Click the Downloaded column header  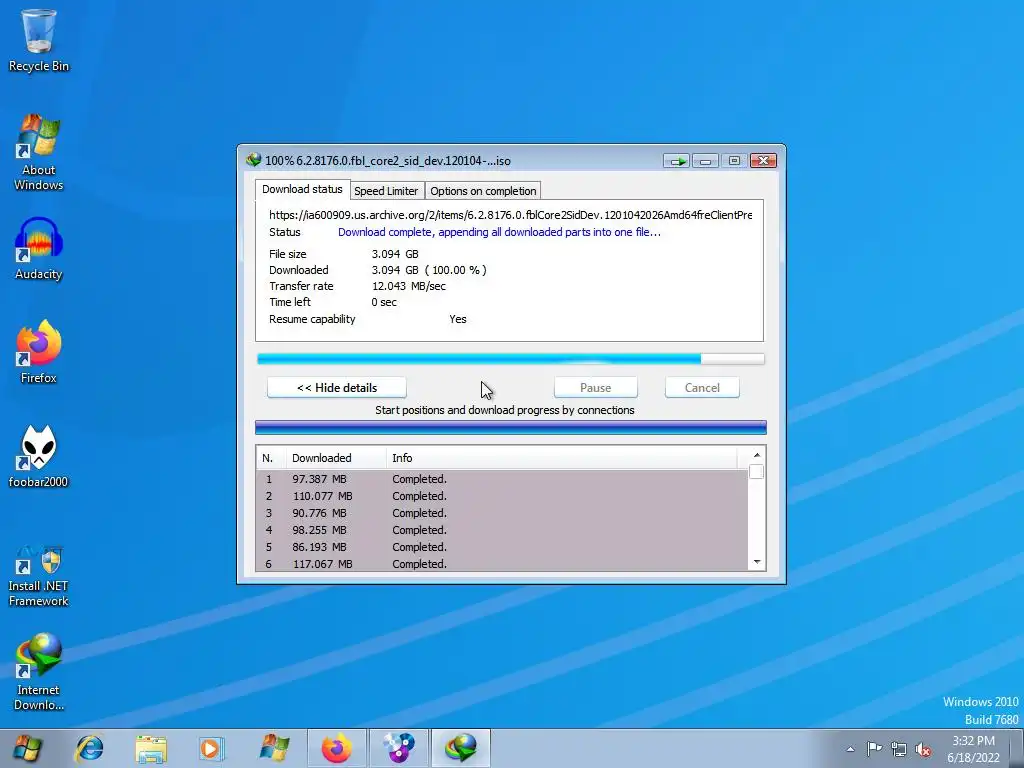336,458
